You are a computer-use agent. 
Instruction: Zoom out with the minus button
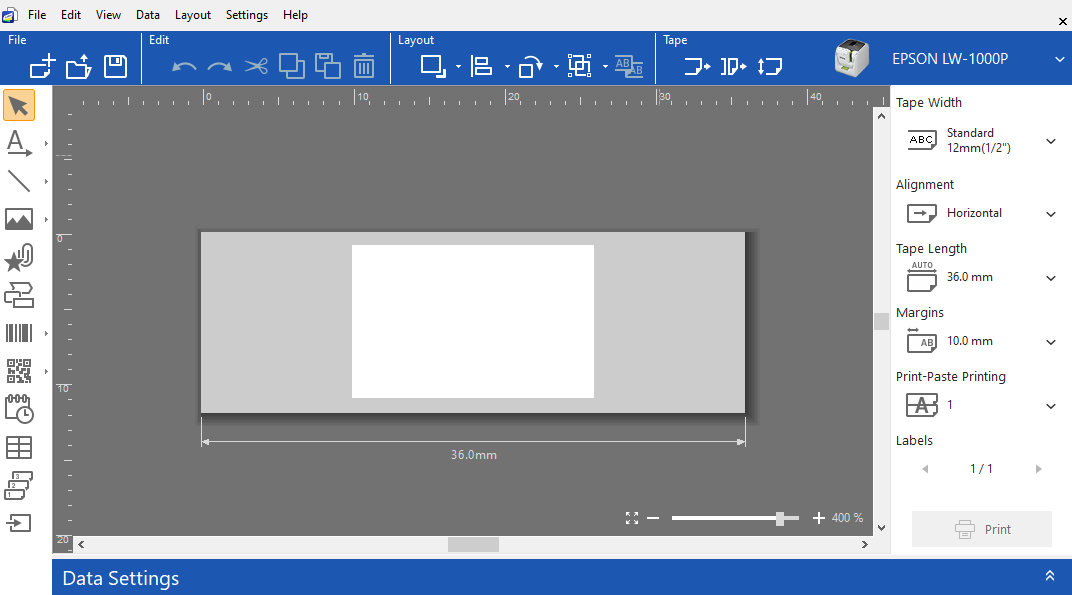coord(653,518)
